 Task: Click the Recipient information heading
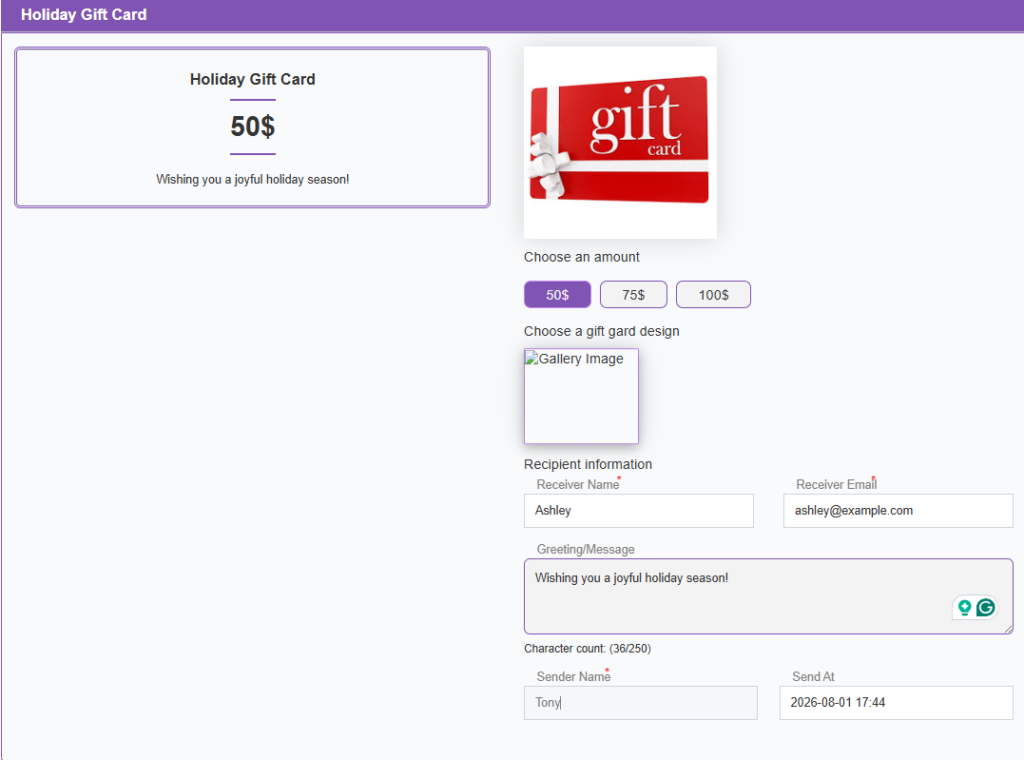[588, 464]
